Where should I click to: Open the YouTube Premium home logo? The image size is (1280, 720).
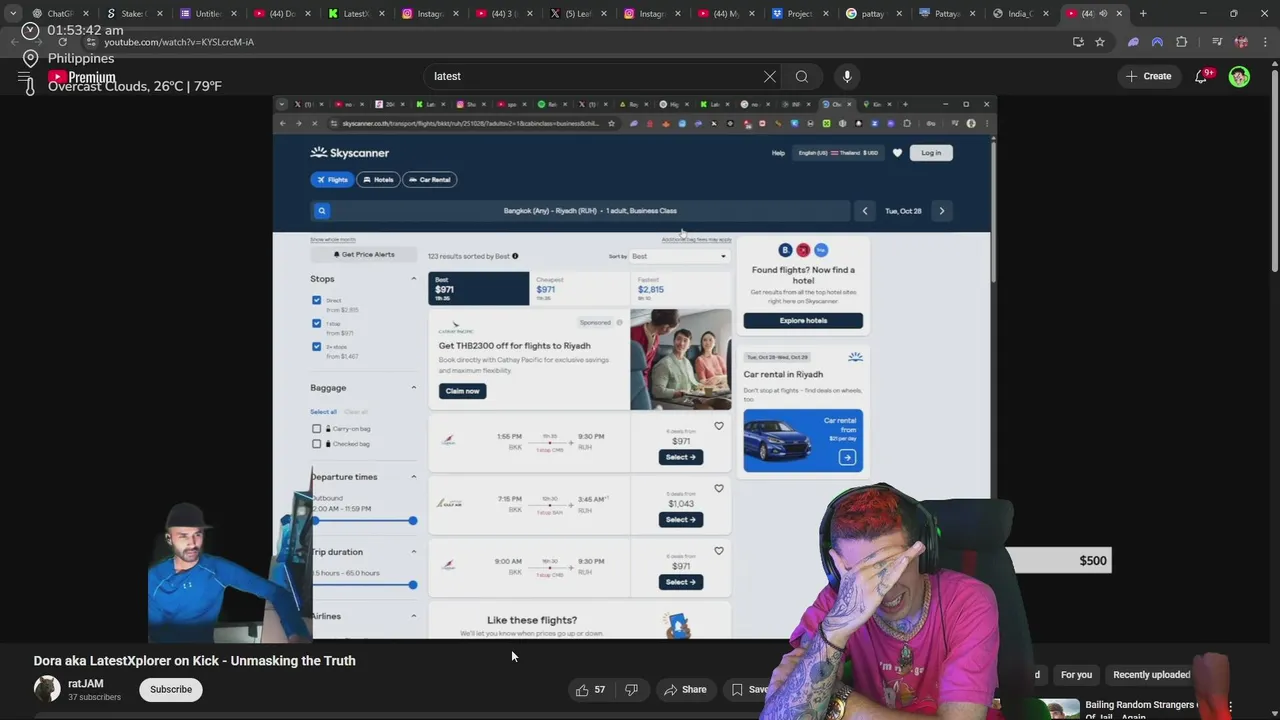click(x=82, y=77)
